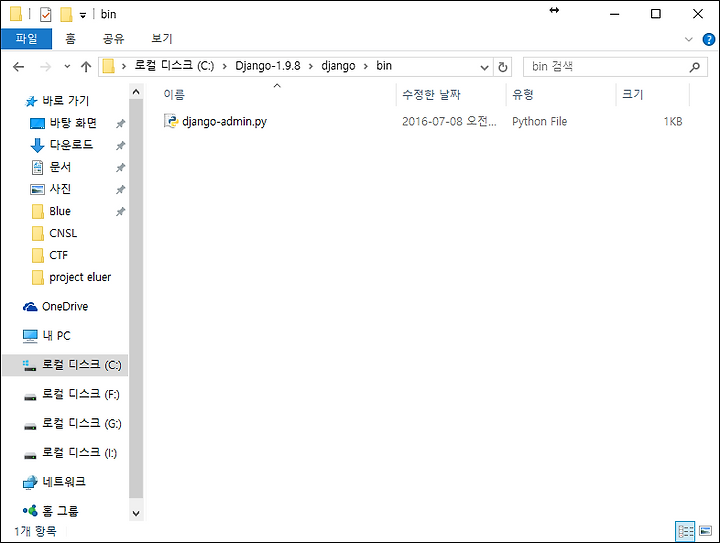Open the recent locations dropdown
Image resolution: width=720 pixels, height=543 pixels.
pyautogui.click(x=67, y=67)
